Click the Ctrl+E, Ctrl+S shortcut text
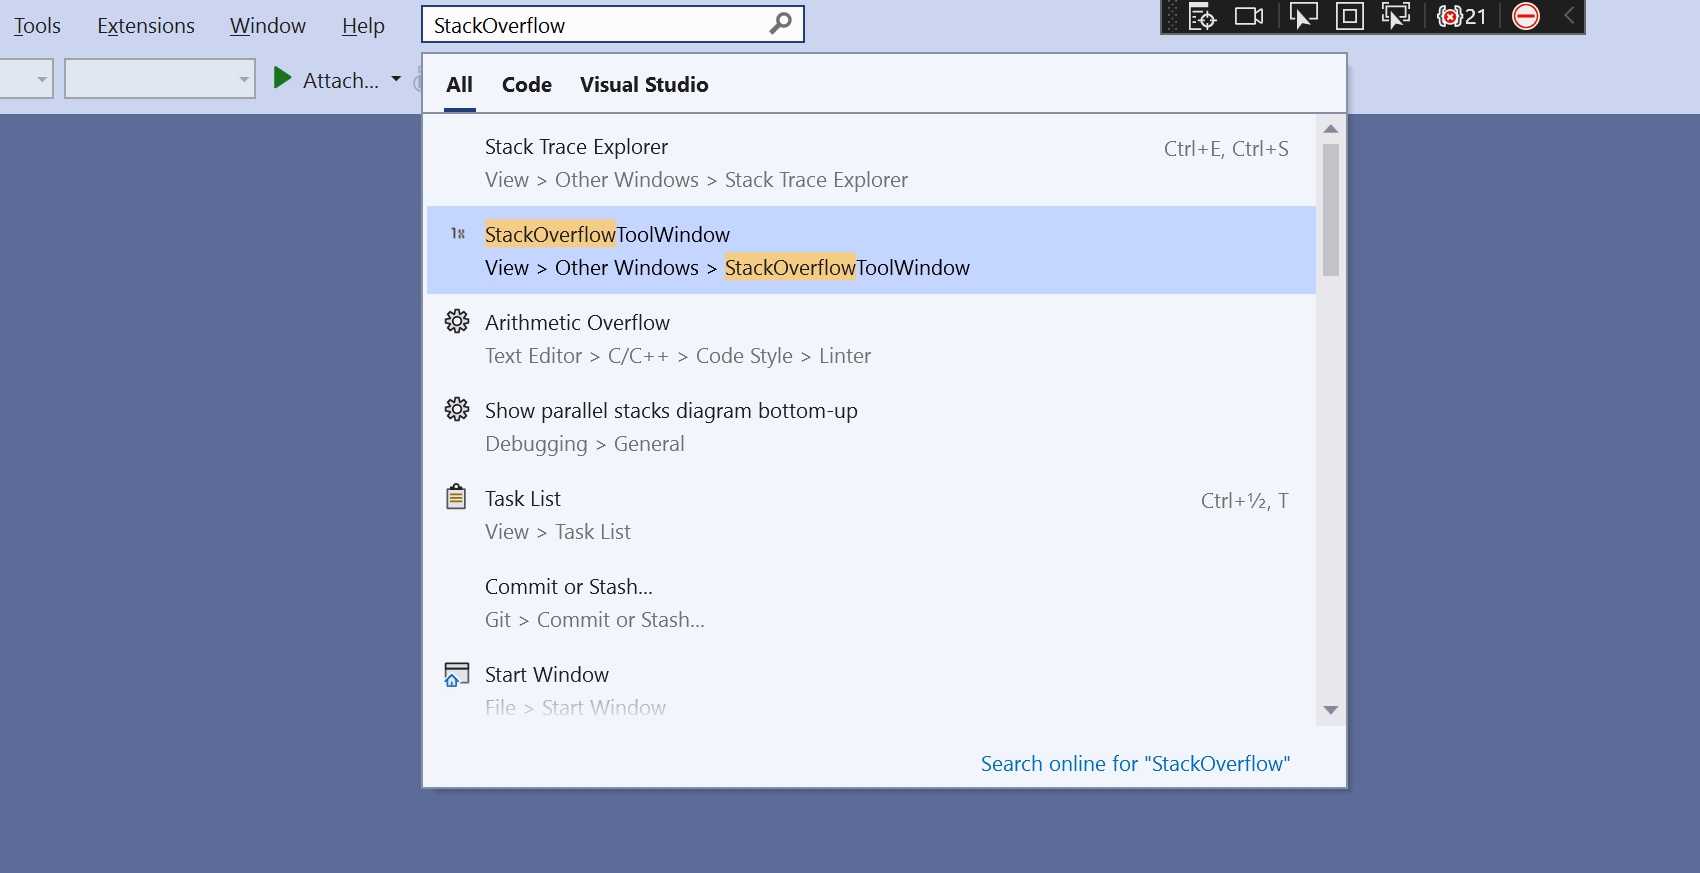This screenshot has height=873, width=1700. click(x=1226, y=149)
